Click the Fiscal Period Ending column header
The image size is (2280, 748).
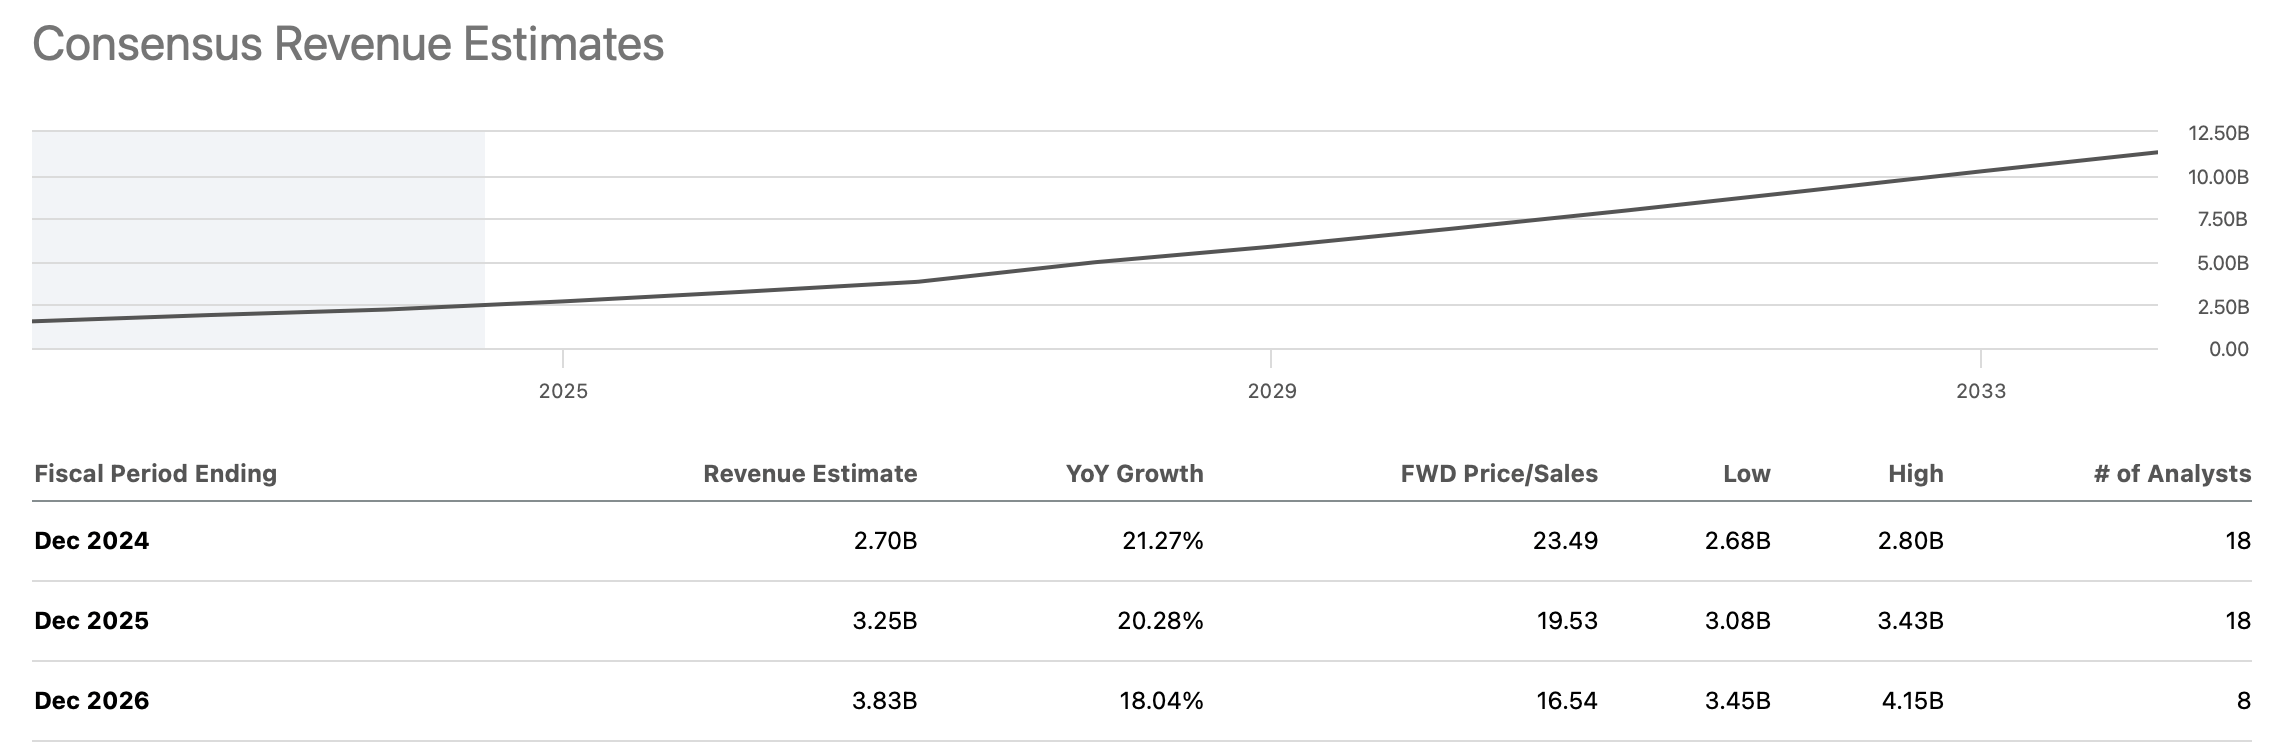[155, 473]
